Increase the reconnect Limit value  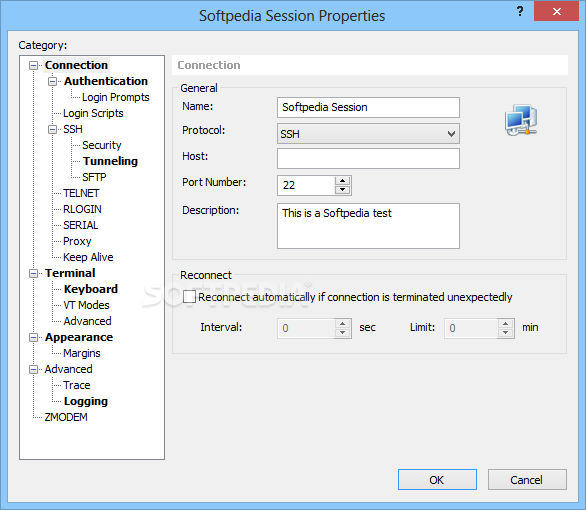point(505,324)
